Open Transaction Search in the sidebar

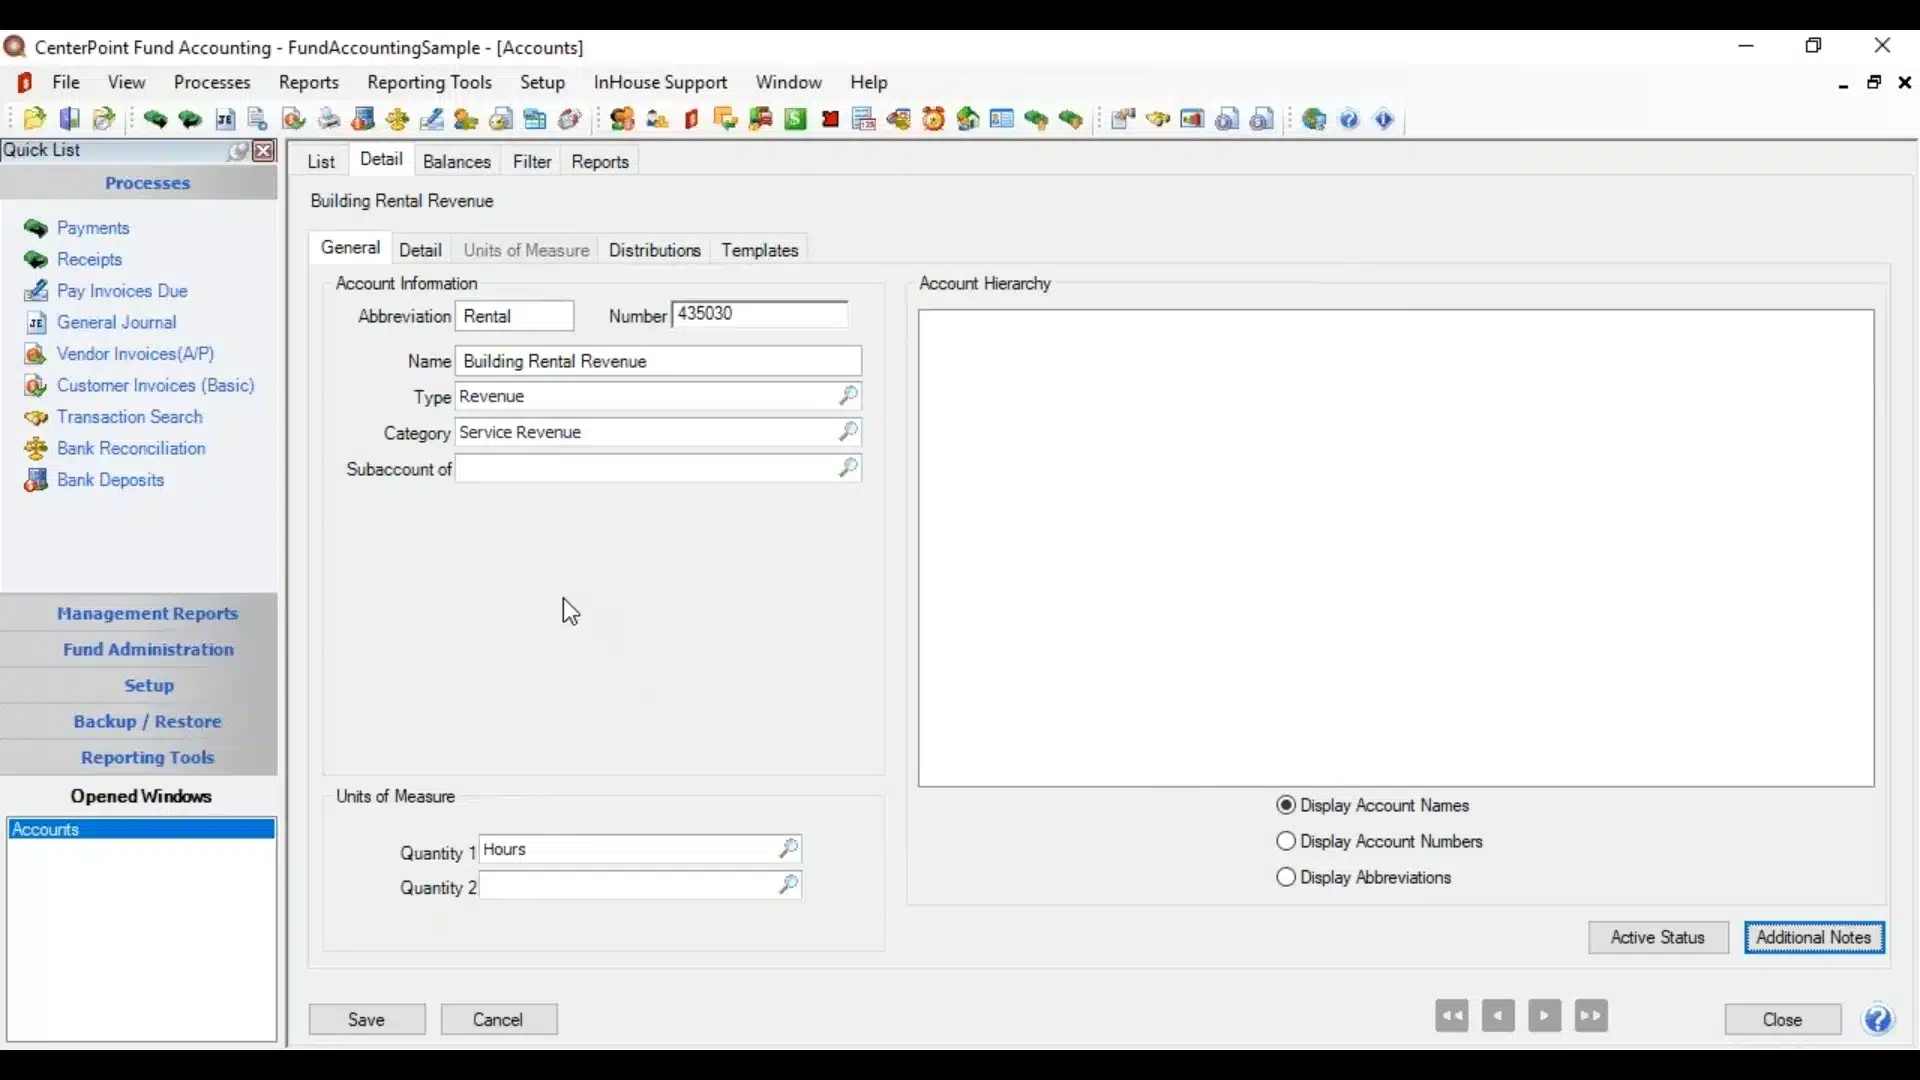click(x=127, y=417)
